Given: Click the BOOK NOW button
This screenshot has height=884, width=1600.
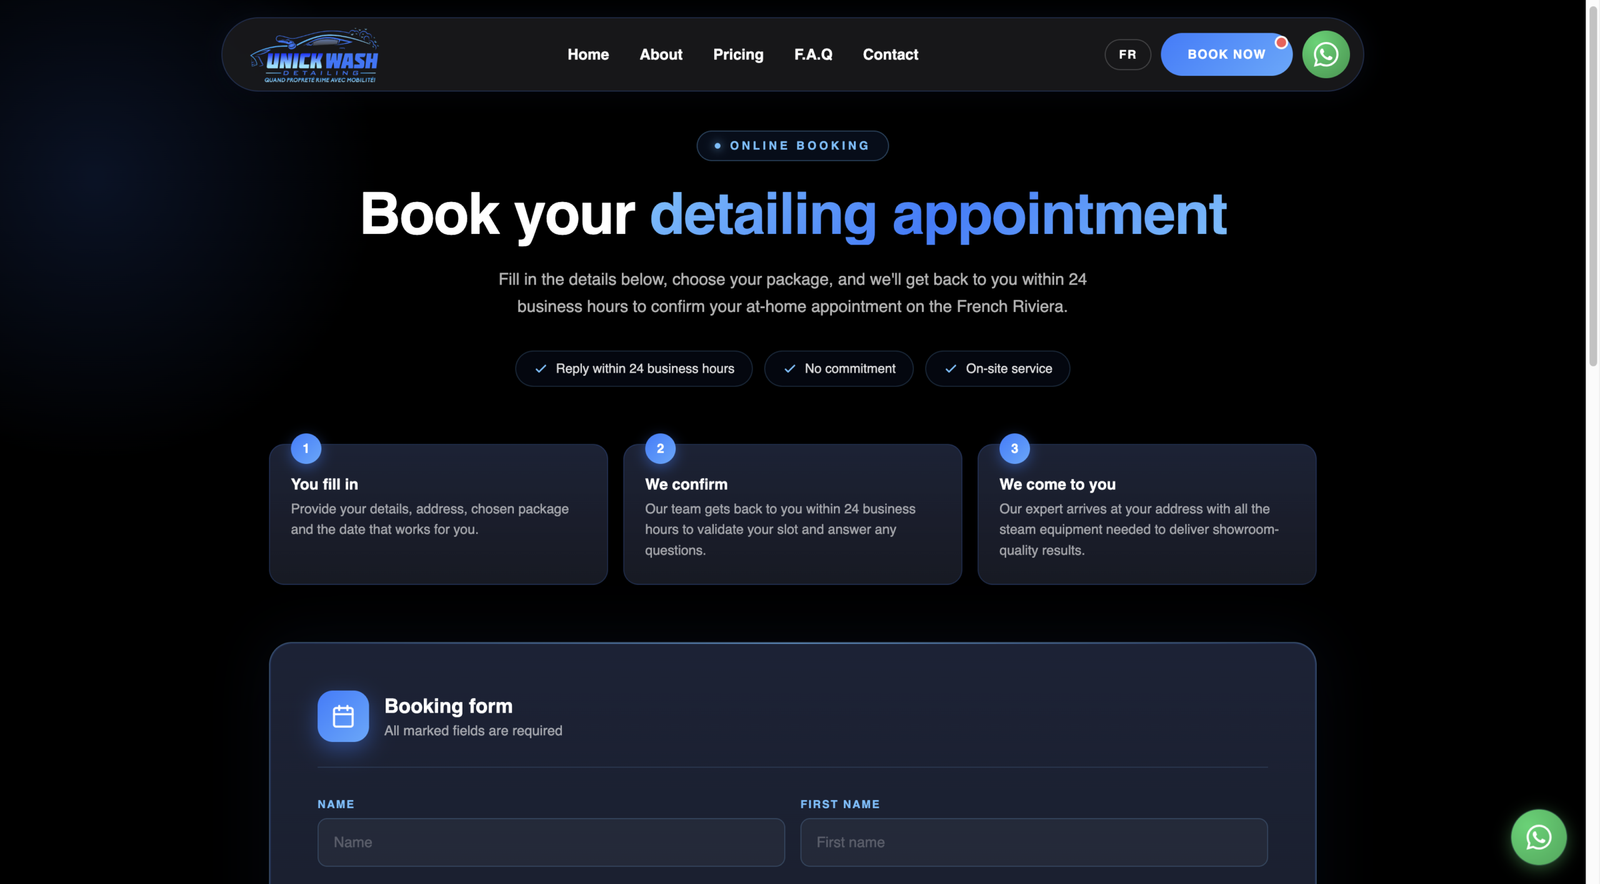Looking at the screenshot, I should tap(1226, 54).
